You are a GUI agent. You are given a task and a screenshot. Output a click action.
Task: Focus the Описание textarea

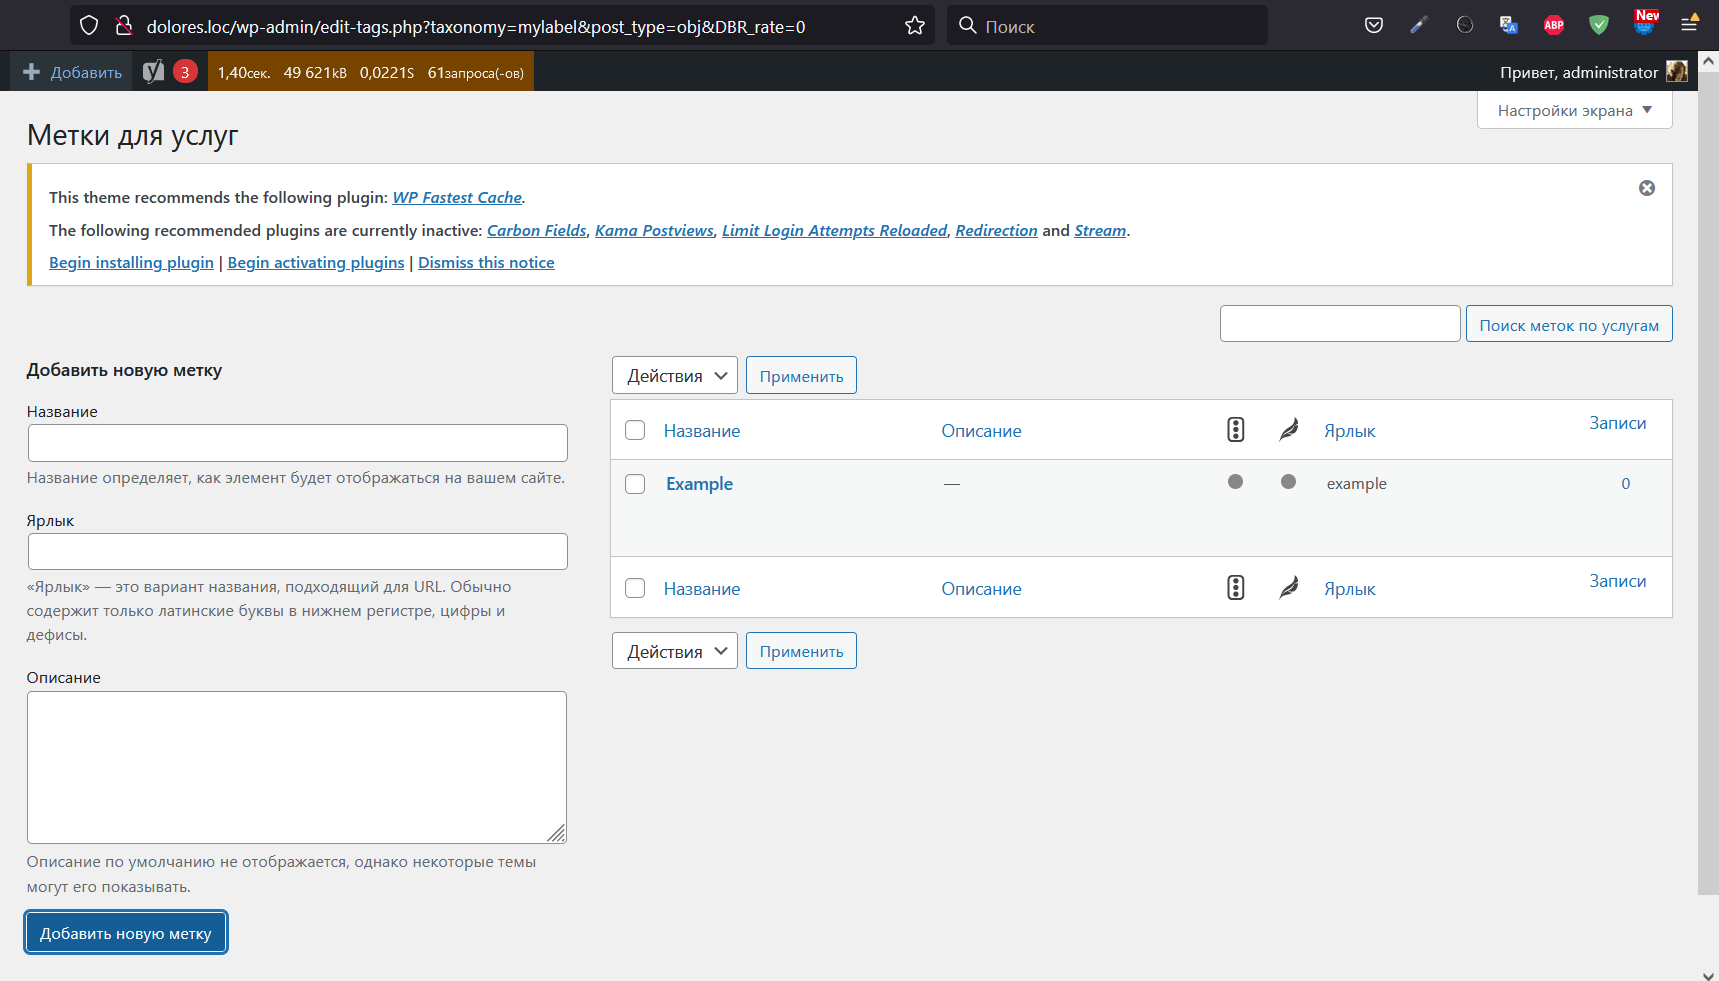pyautogui.click(x=297, y=767)
